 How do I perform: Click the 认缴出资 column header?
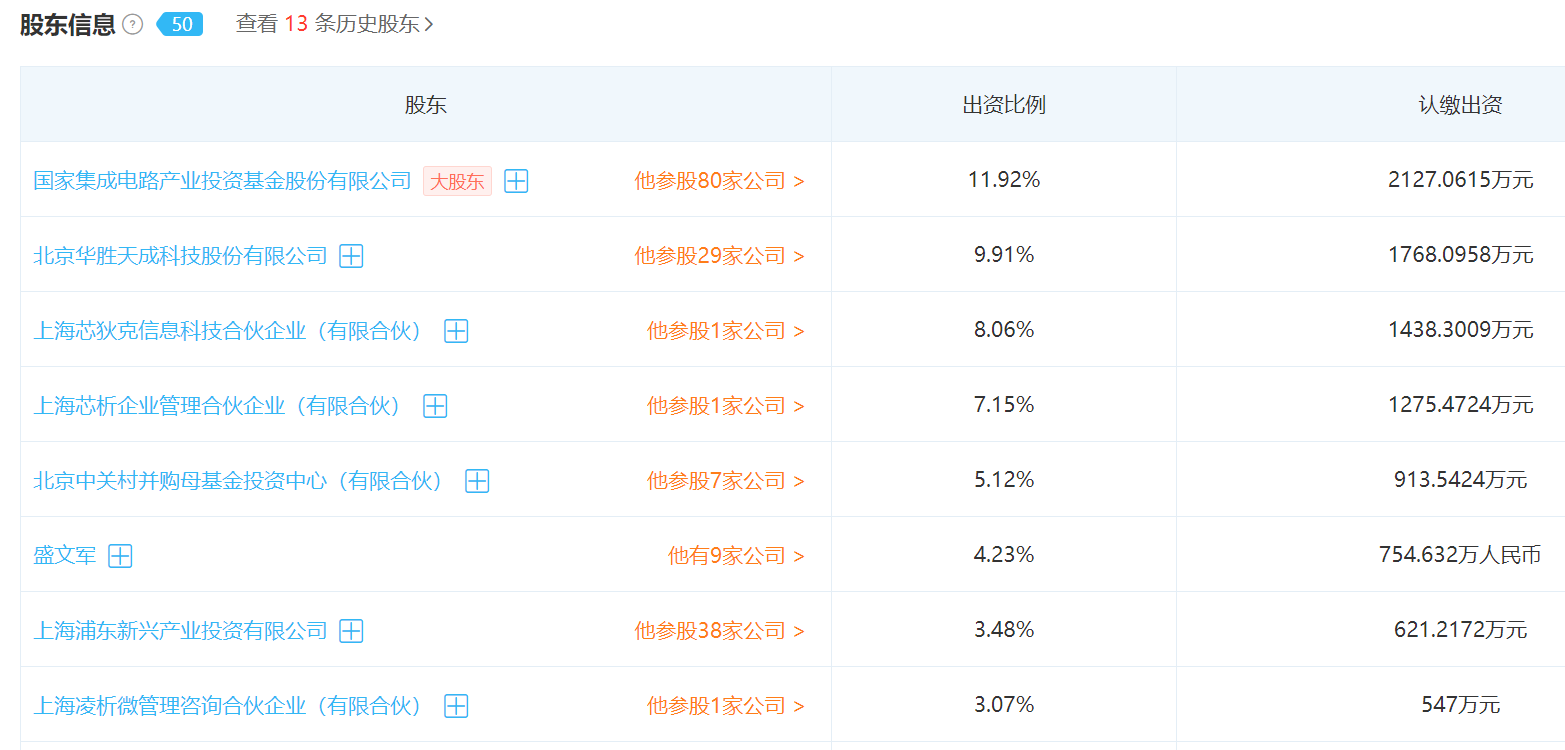click(x=1460, y=105)
